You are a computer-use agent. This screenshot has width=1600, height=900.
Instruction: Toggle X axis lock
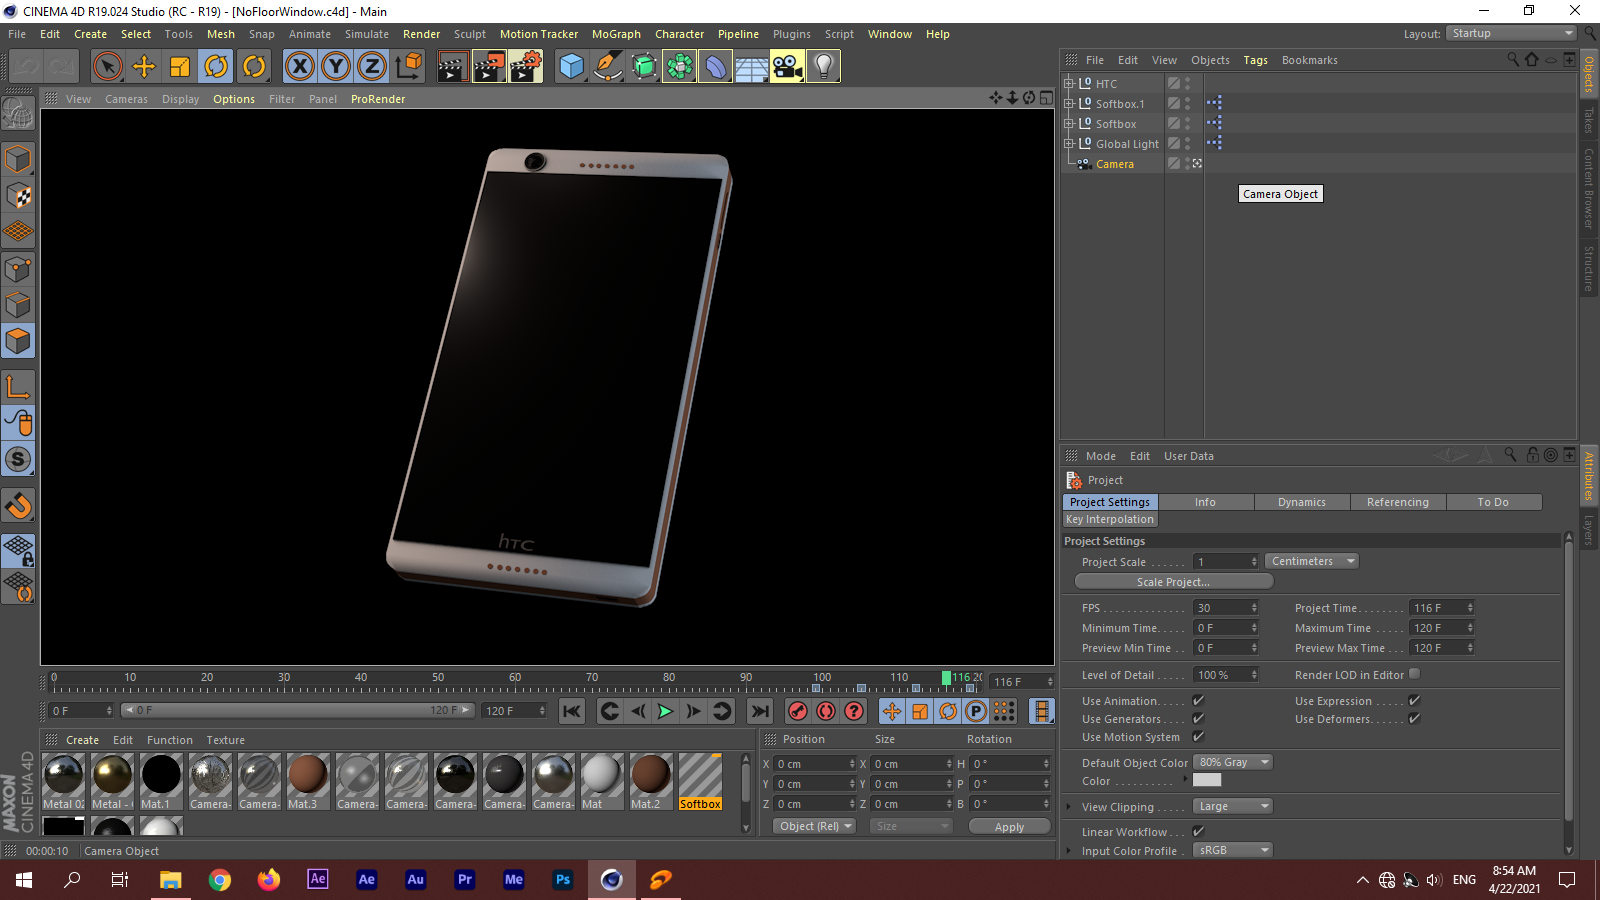tap(299, 67)
